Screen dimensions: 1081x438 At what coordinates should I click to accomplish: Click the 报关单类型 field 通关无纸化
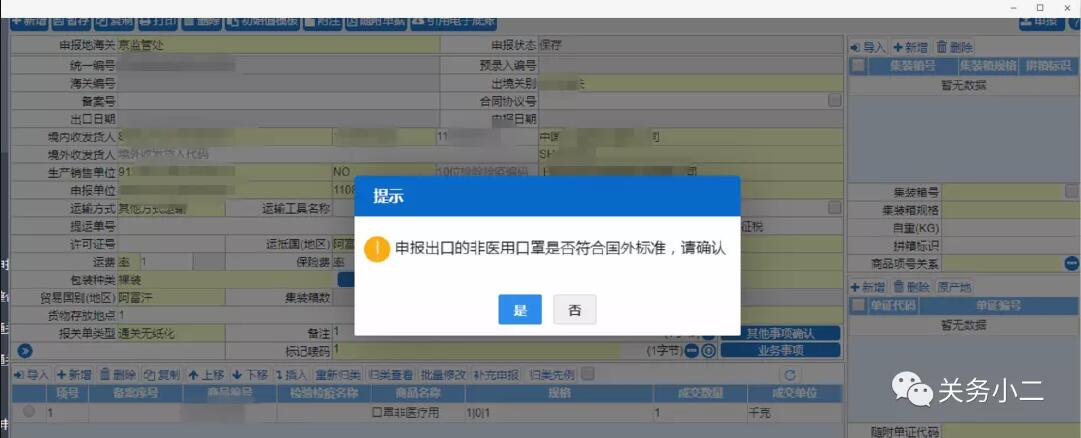pos(171,334)
